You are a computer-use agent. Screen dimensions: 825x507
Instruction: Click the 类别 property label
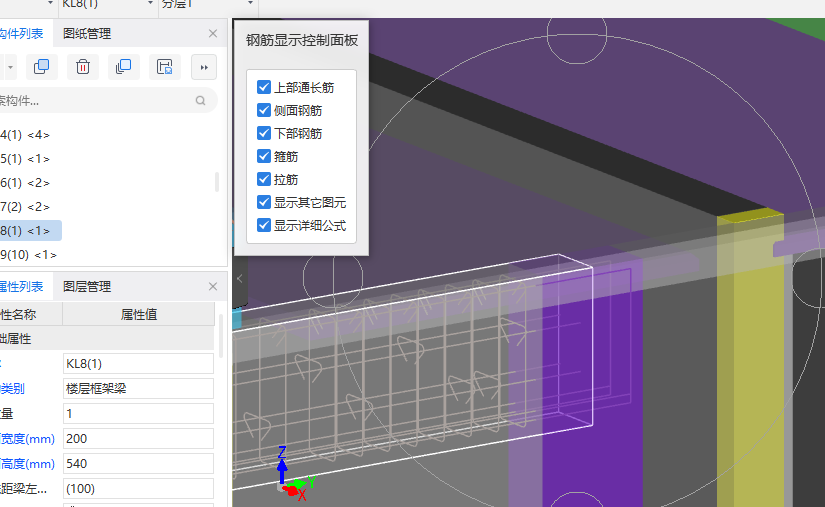click(x=13, y=389)
